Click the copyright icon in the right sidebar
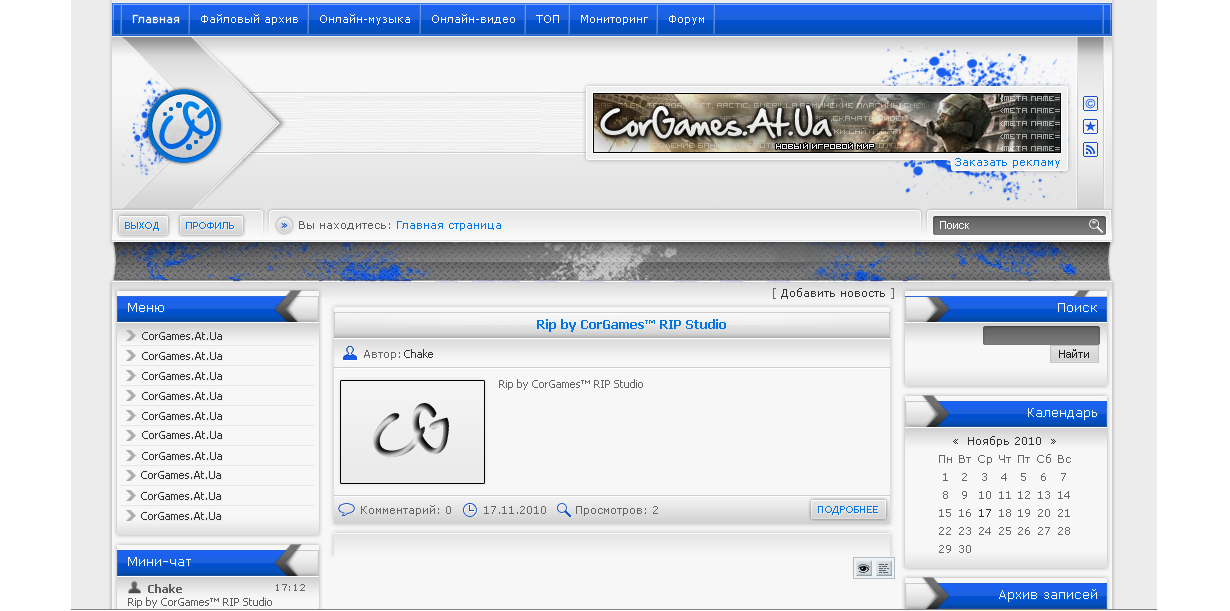Screen dimensions: 1230x611 [1090, 104]
